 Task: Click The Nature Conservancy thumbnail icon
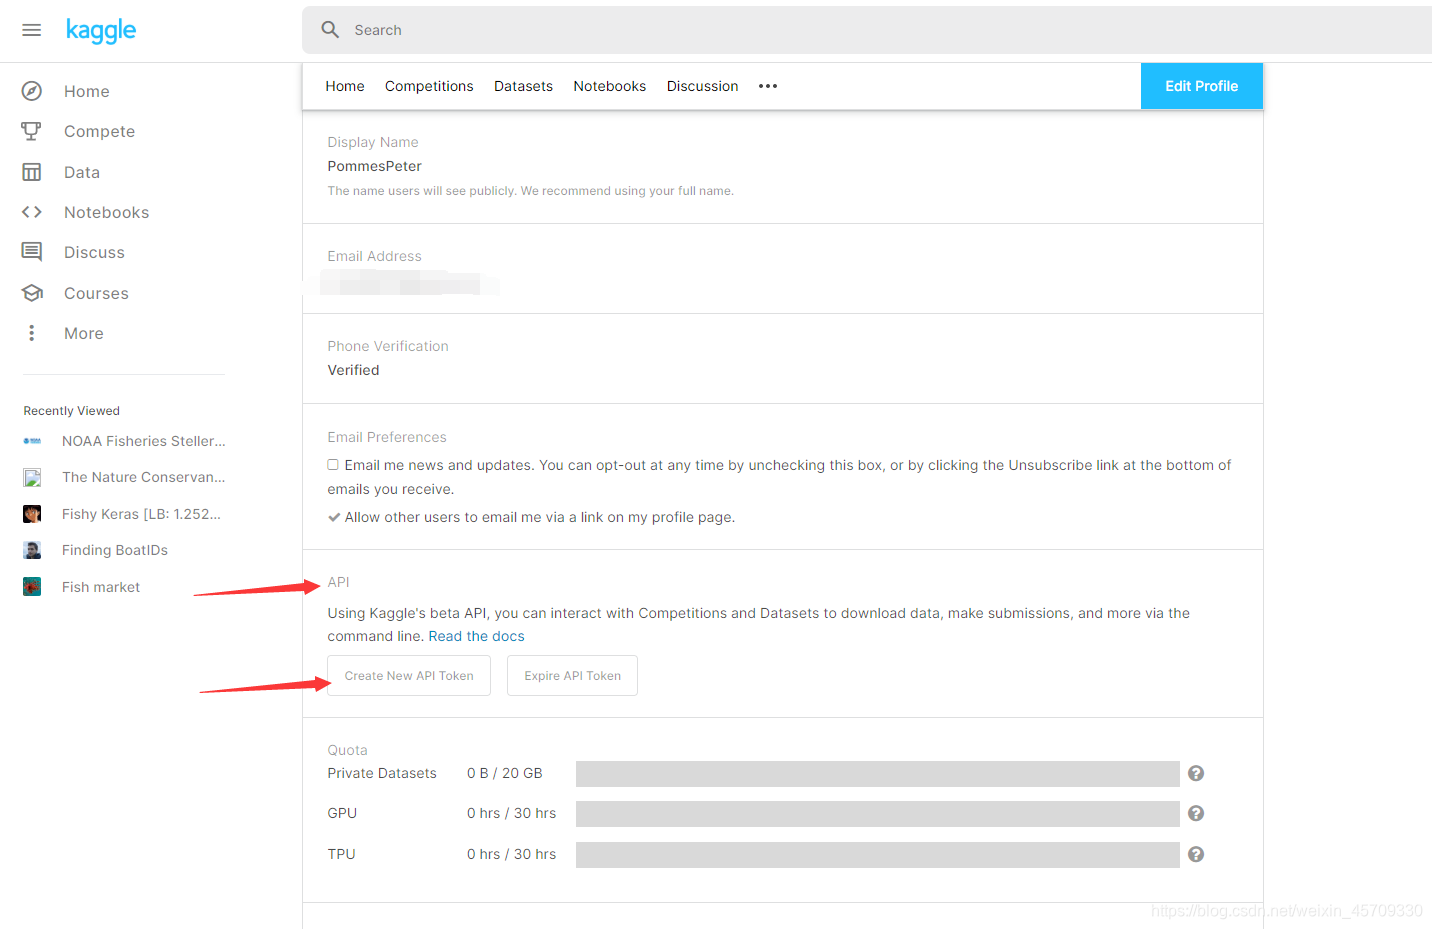point(32,477)
